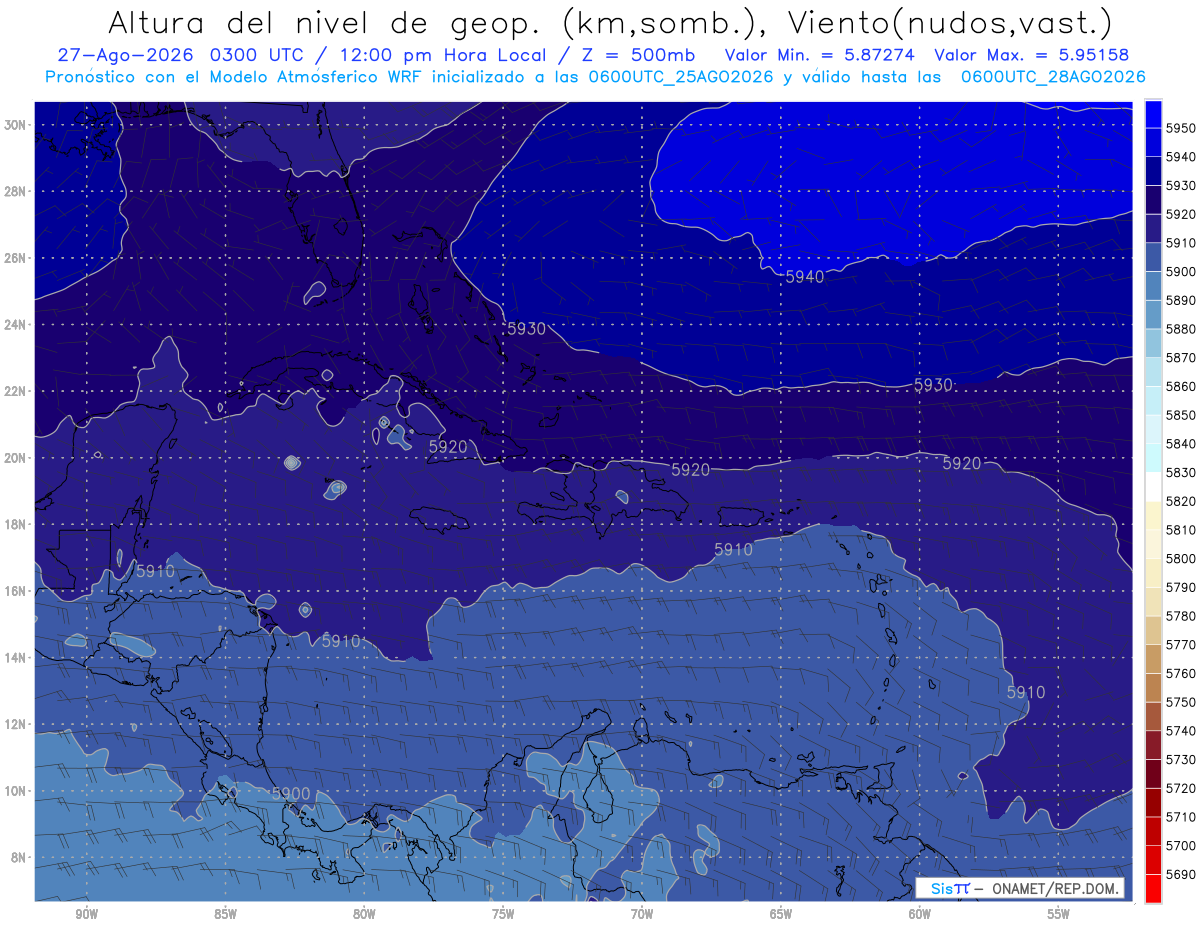Click the 'ONAMET/REP.DOM.' credit label
The height and width of the screenshot is (927, 1200).
coord(1054,889)
